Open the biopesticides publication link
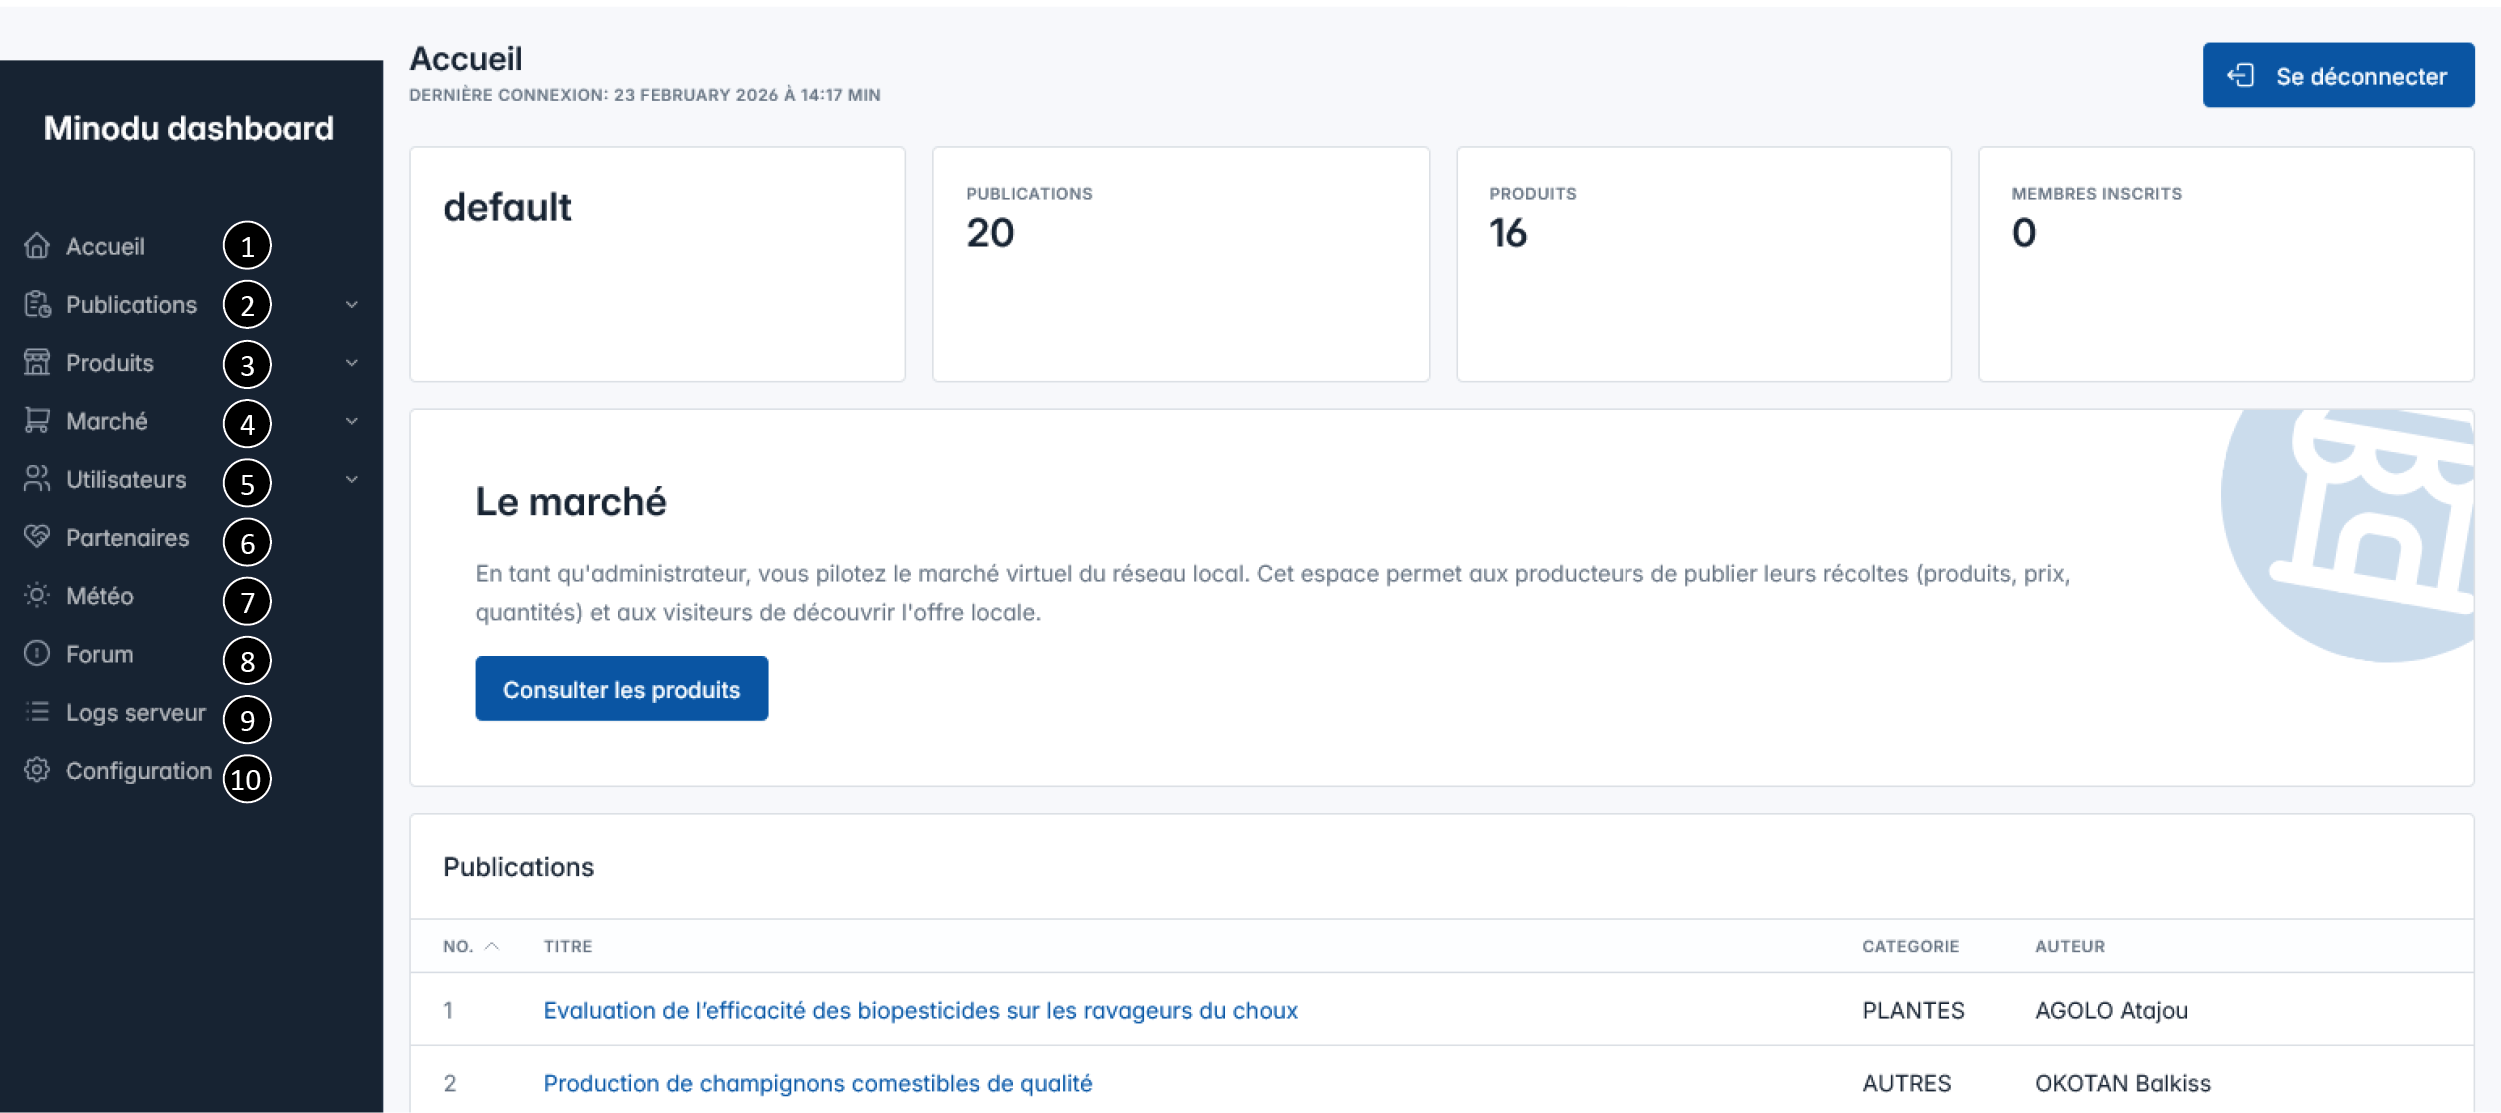This screenshot has width=2501, height=1113. click(x=920, y=1010)
